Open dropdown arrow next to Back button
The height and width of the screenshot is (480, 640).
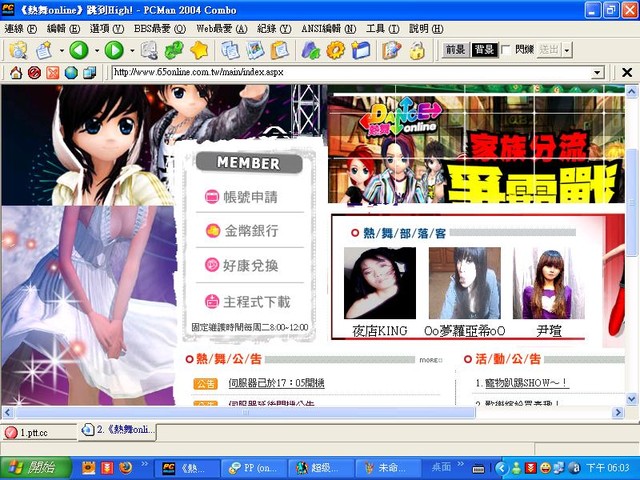[x=97, y=51]
